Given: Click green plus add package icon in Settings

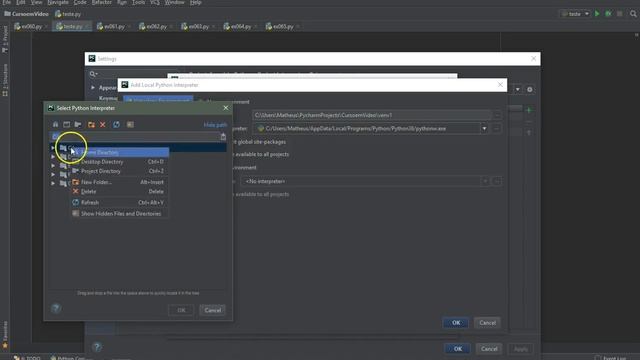Looking at the screenshot, I should (529, 110).
